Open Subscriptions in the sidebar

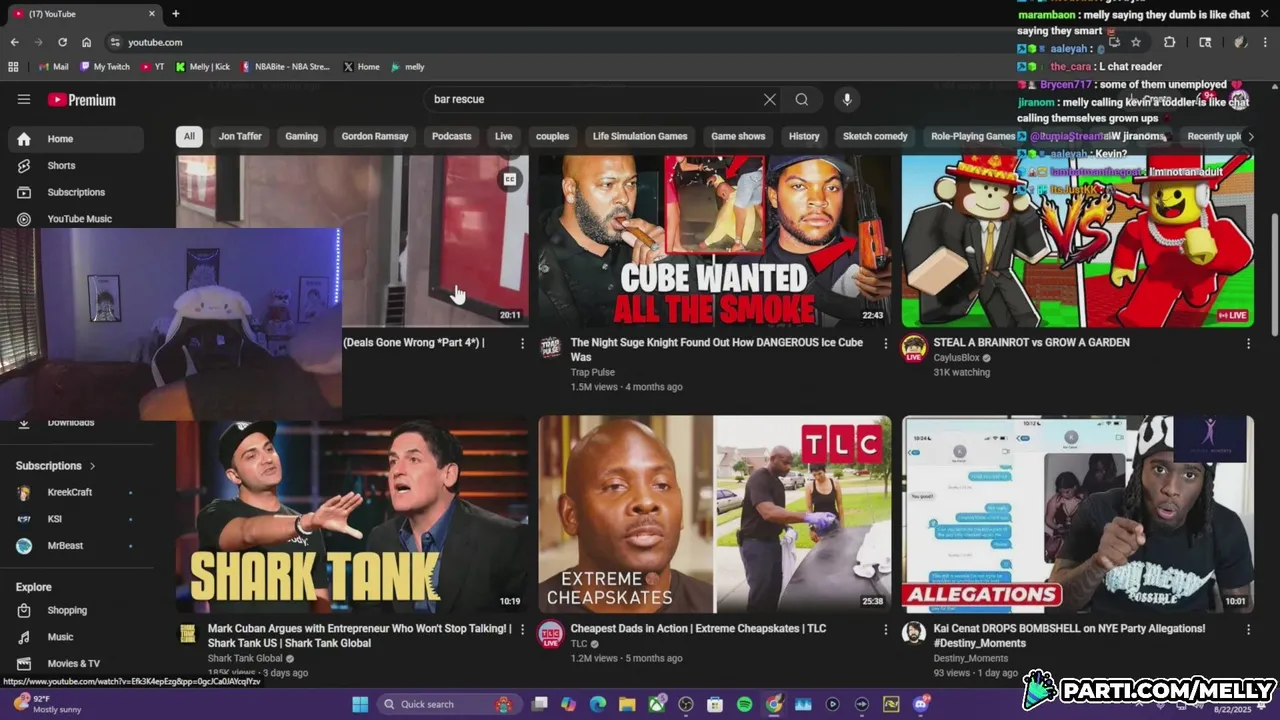[77, 192]
